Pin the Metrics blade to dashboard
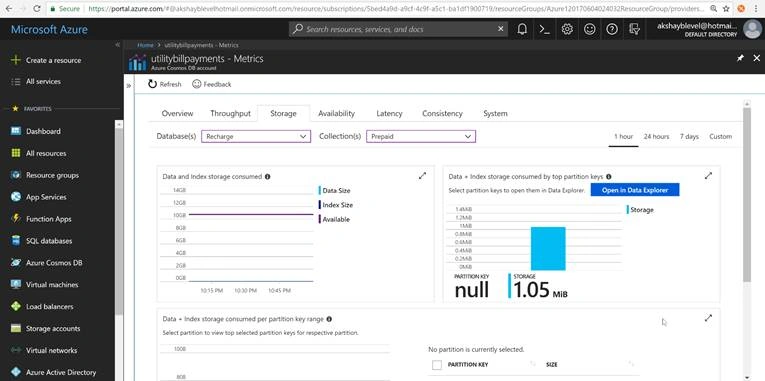 (740, 58)
